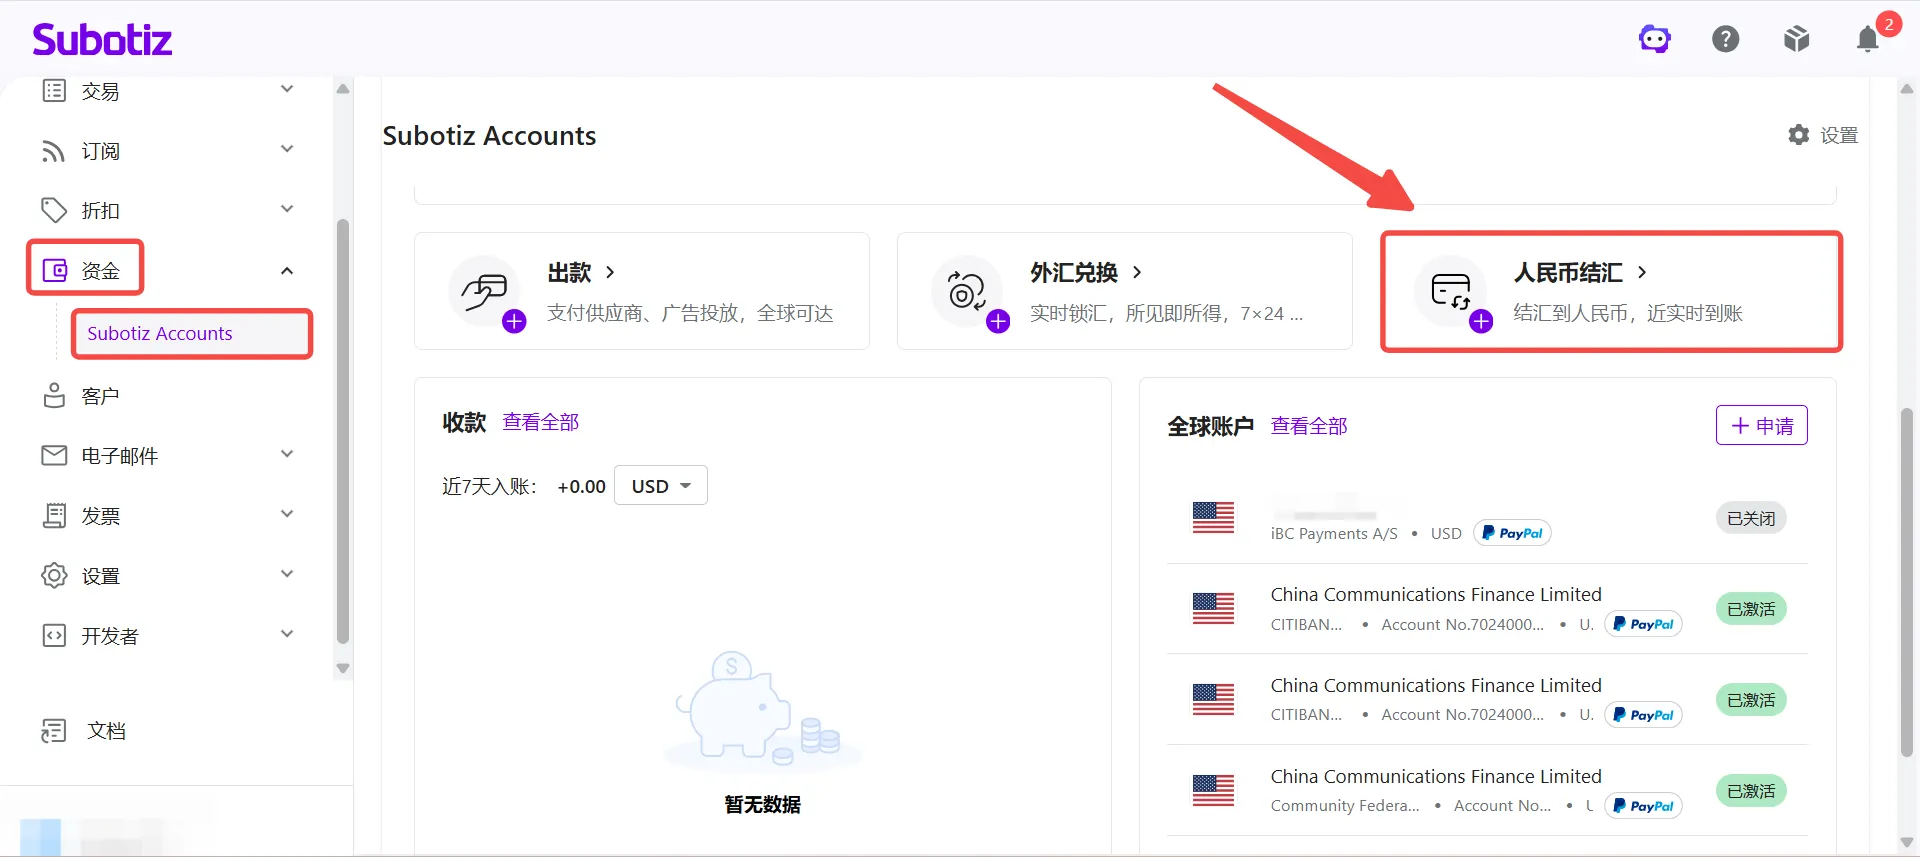Click the US flag on Community Federa... row
1920x857 pixels.
1213,791
